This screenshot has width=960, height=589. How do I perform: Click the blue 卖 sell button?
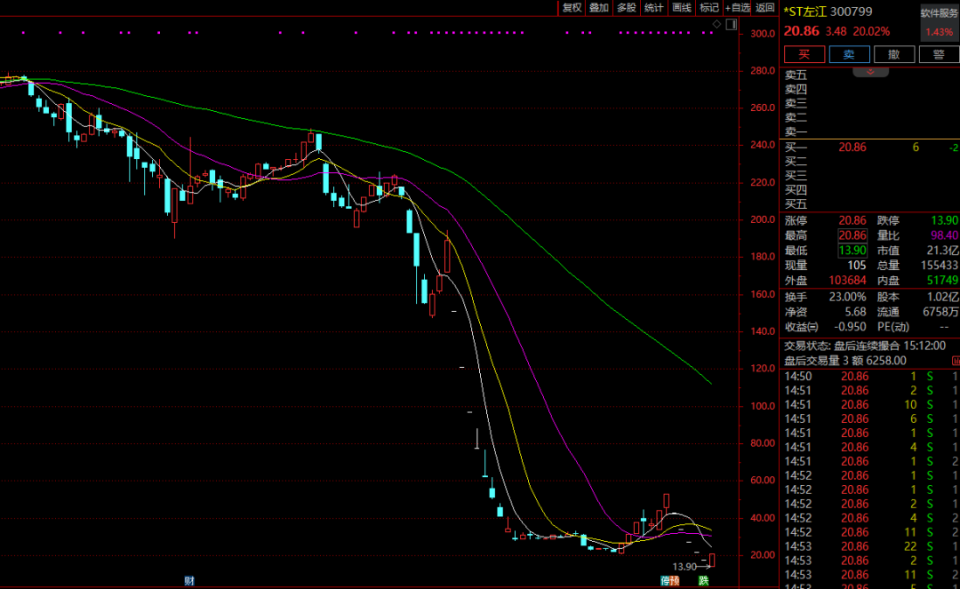849,54
